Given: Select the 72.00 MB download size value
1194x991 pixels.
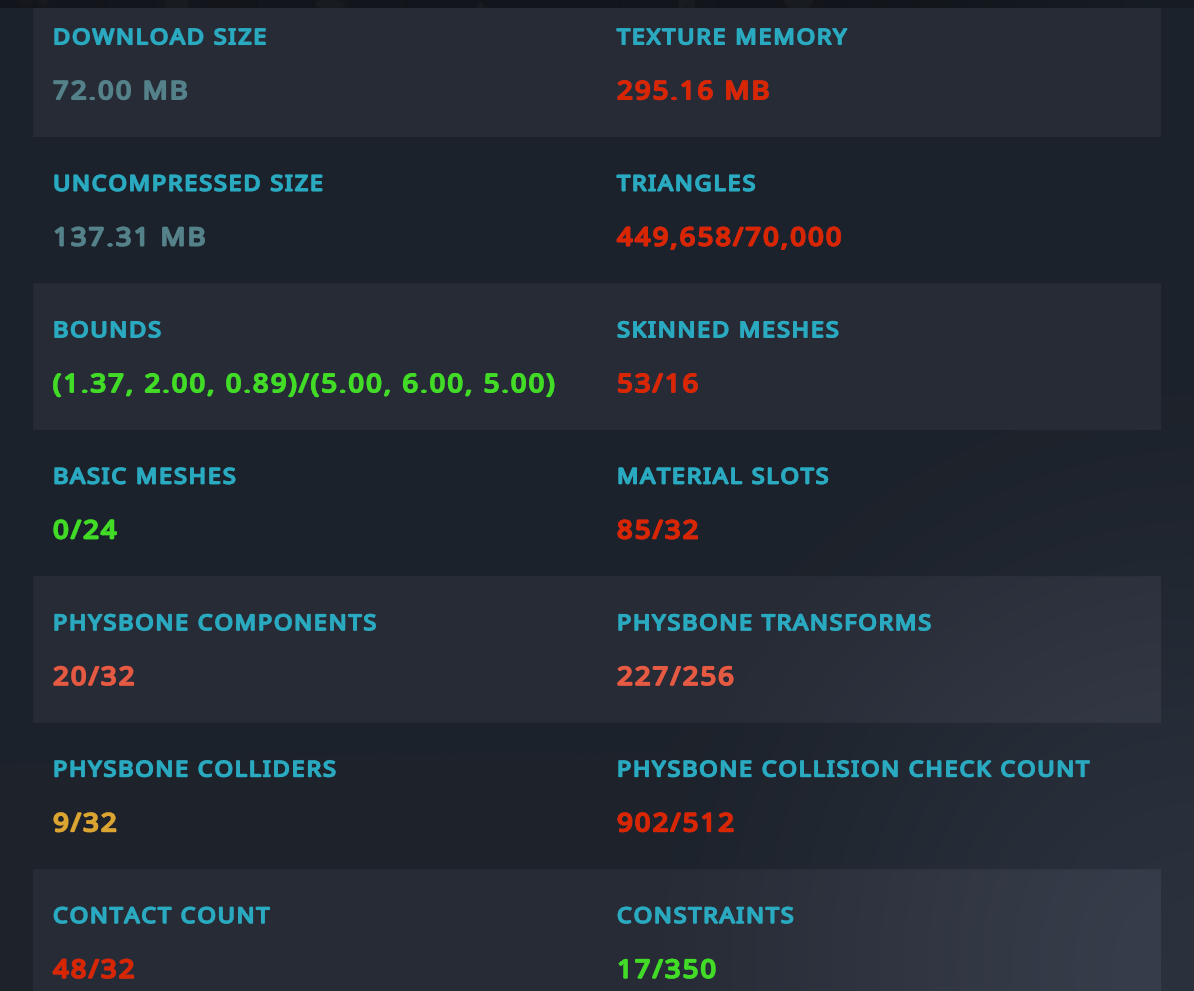Looking at the screenshot, I should 120,91.
